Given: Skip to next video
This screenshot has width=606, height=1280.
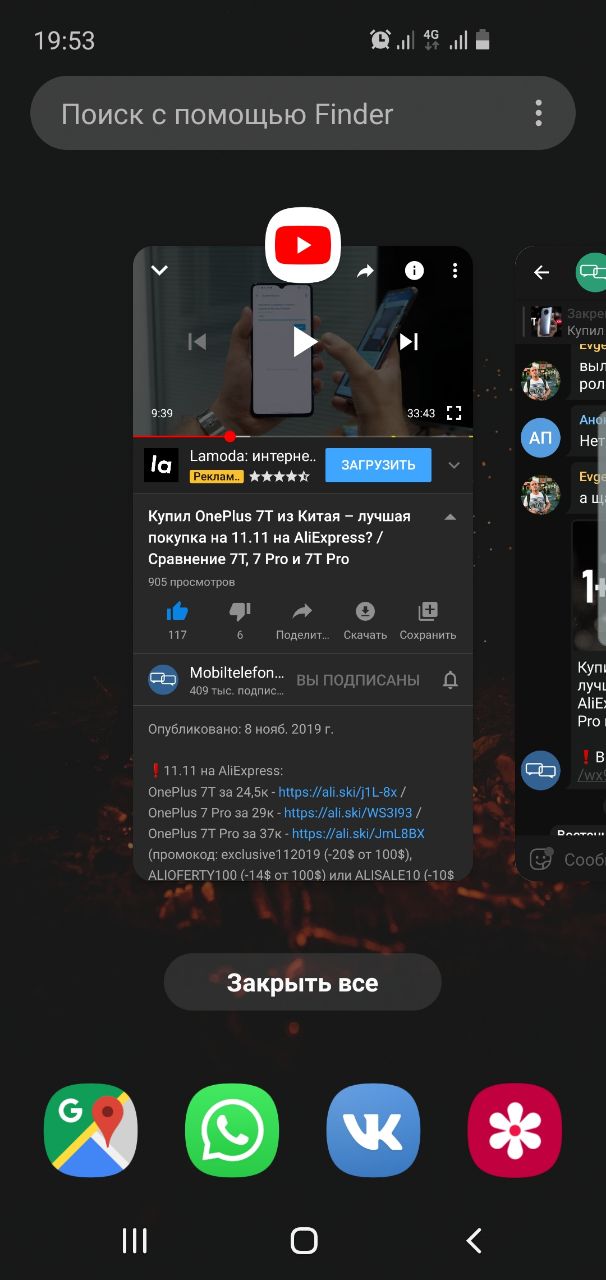Looking at the screenshot, I should (x=409, y=342).
